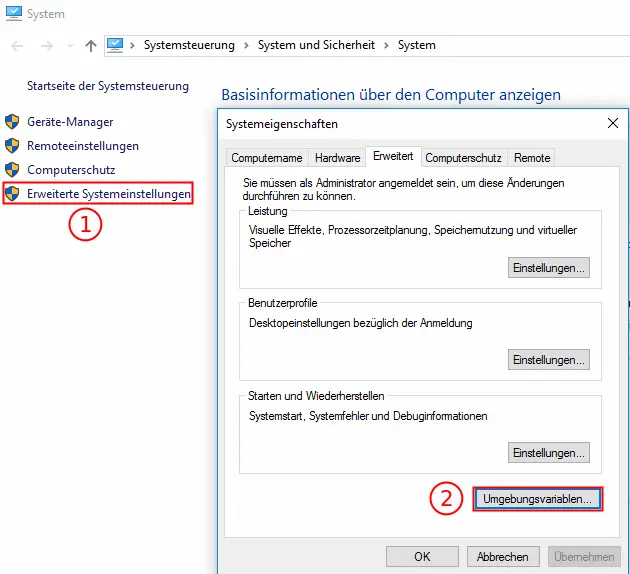The width and height of the screenshot is (630, 574).
Task: Expand chevron before System breadcrumb
Action: [386, 45]
